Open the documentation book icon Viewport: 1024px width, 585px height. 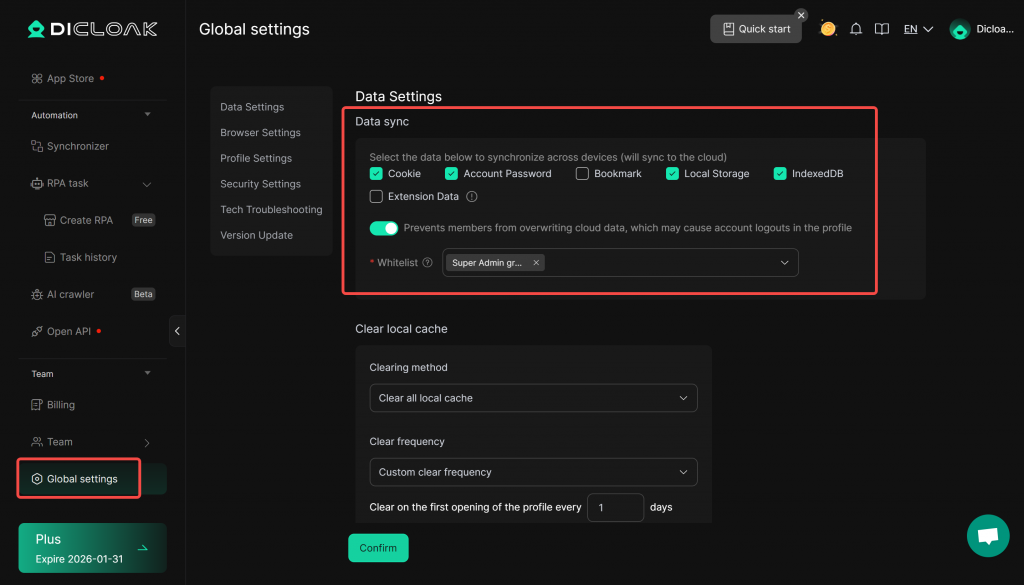pyautogui.click(x=881, y=29)
